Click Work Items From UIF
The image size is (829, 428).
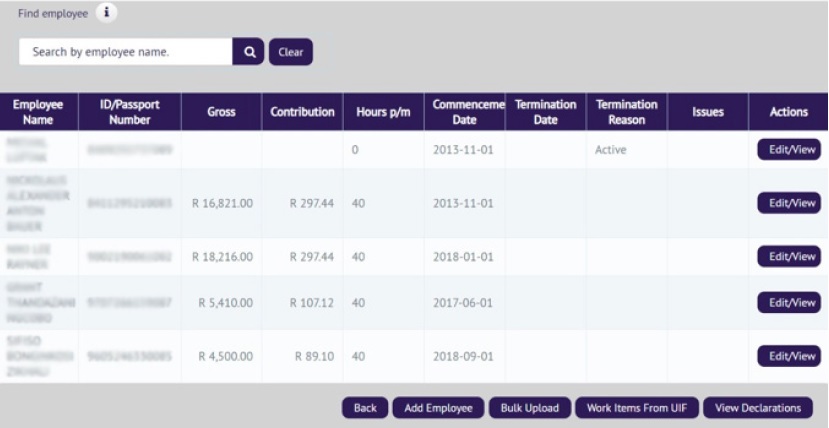click(636, 408)
